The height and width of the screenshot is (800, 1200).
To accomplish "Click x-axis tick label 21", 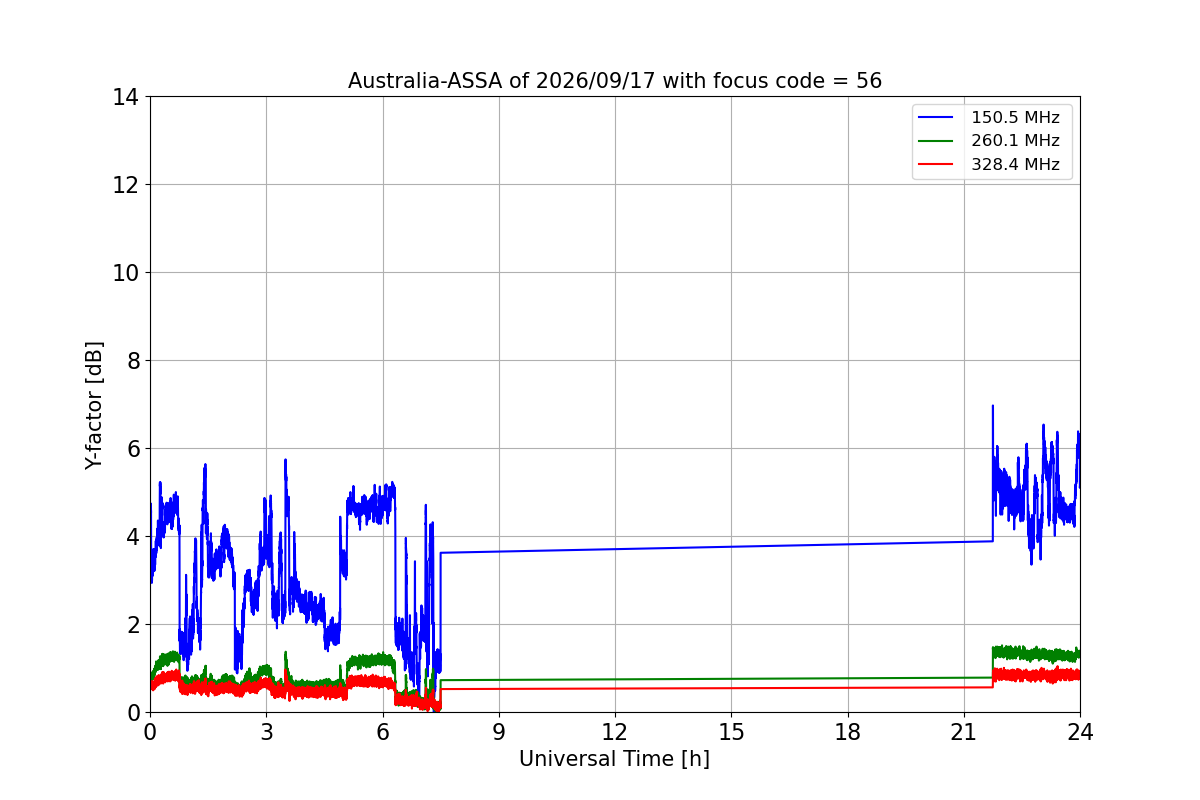I will pos(964,731).
